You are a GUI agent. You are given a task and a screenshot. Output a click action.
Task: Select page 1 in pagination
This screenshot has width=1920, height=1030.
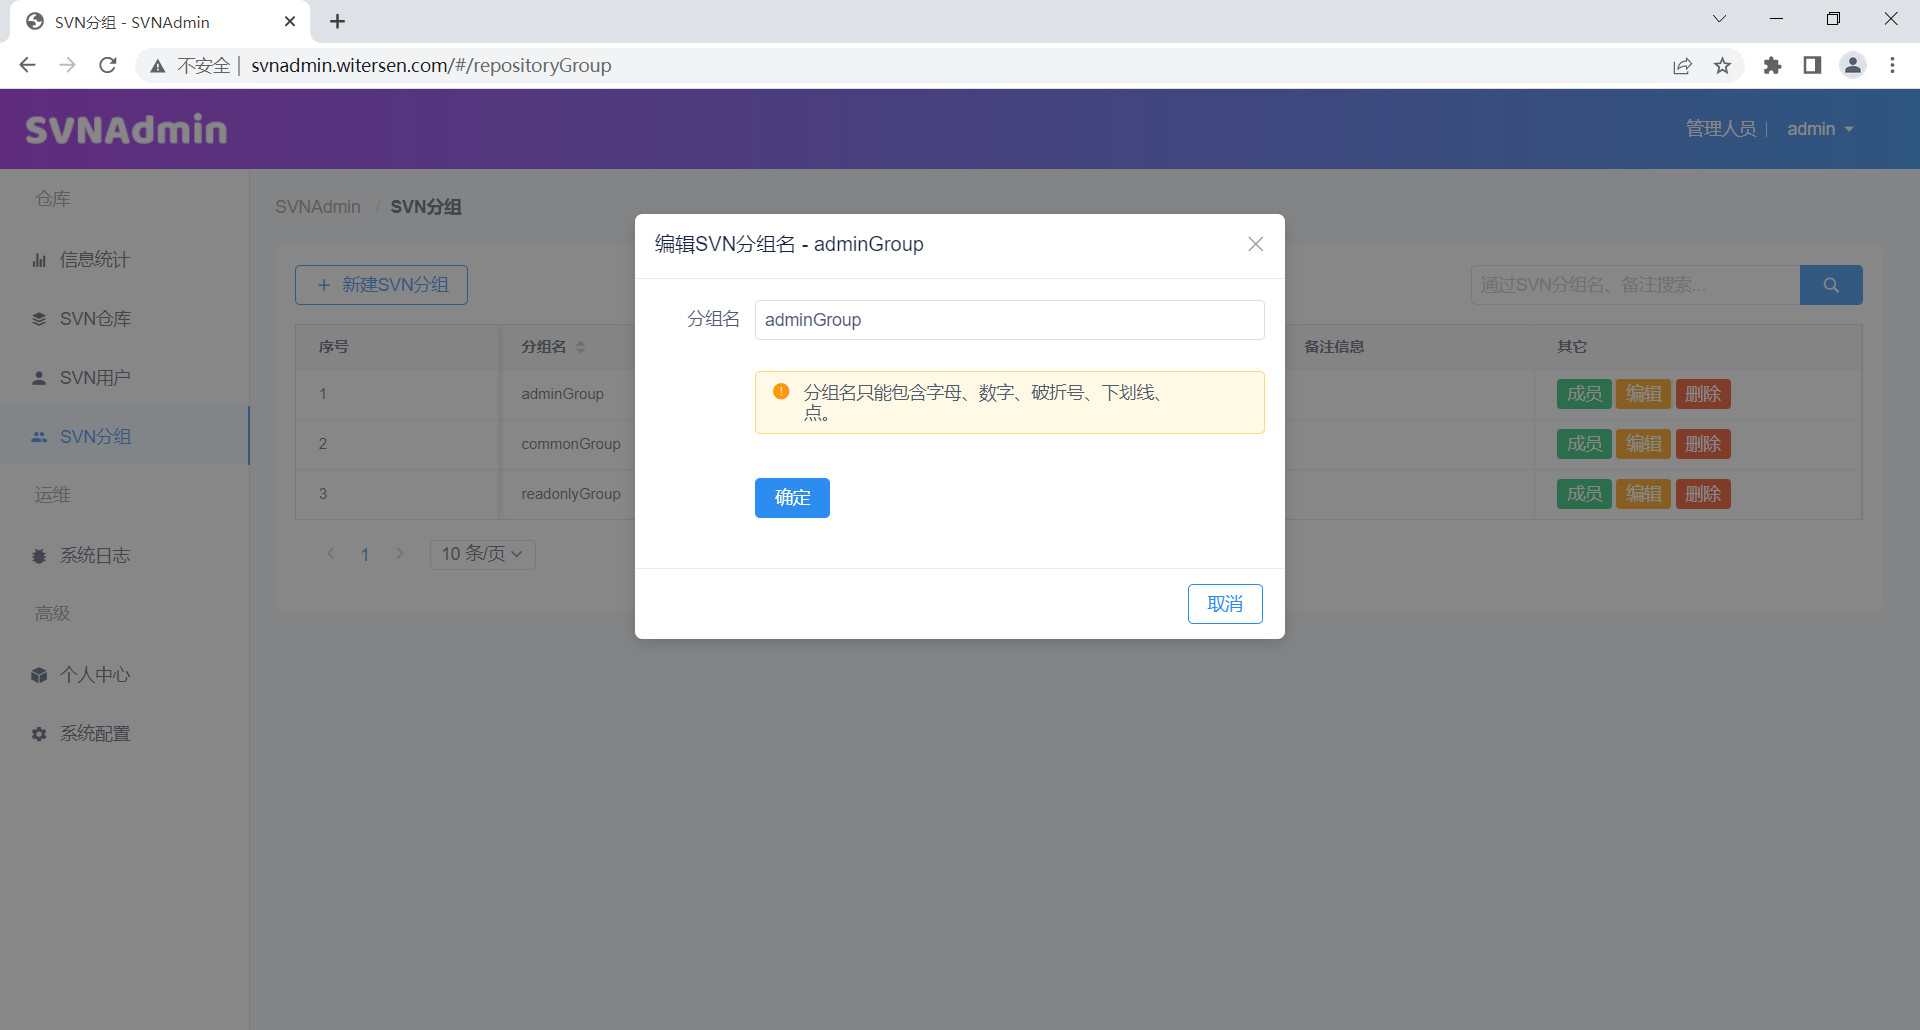pyautogui.click(x=365, y=554)
